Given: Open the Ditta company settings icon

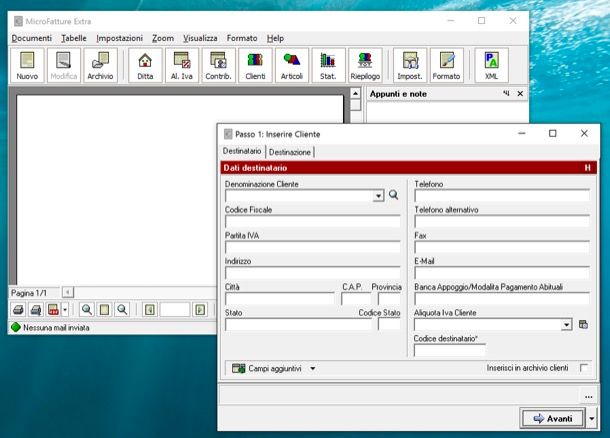Looking at the screenshot, I should 145,65.
